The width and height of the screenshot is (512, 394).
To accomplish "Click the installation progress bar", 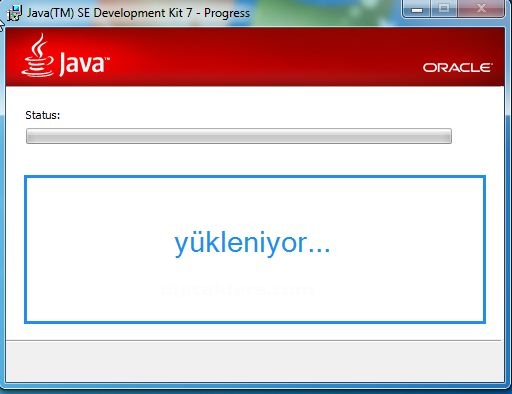I will (239, 136).
